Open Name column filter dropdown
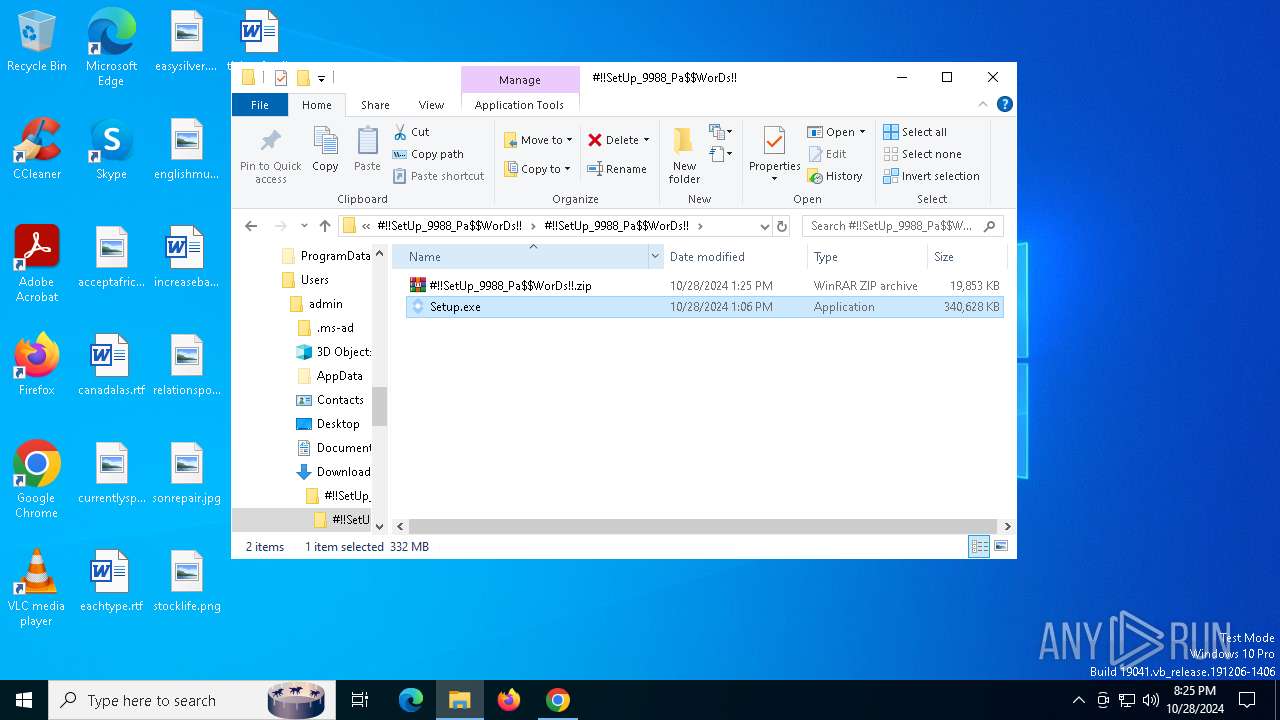 tap(656, 257)
